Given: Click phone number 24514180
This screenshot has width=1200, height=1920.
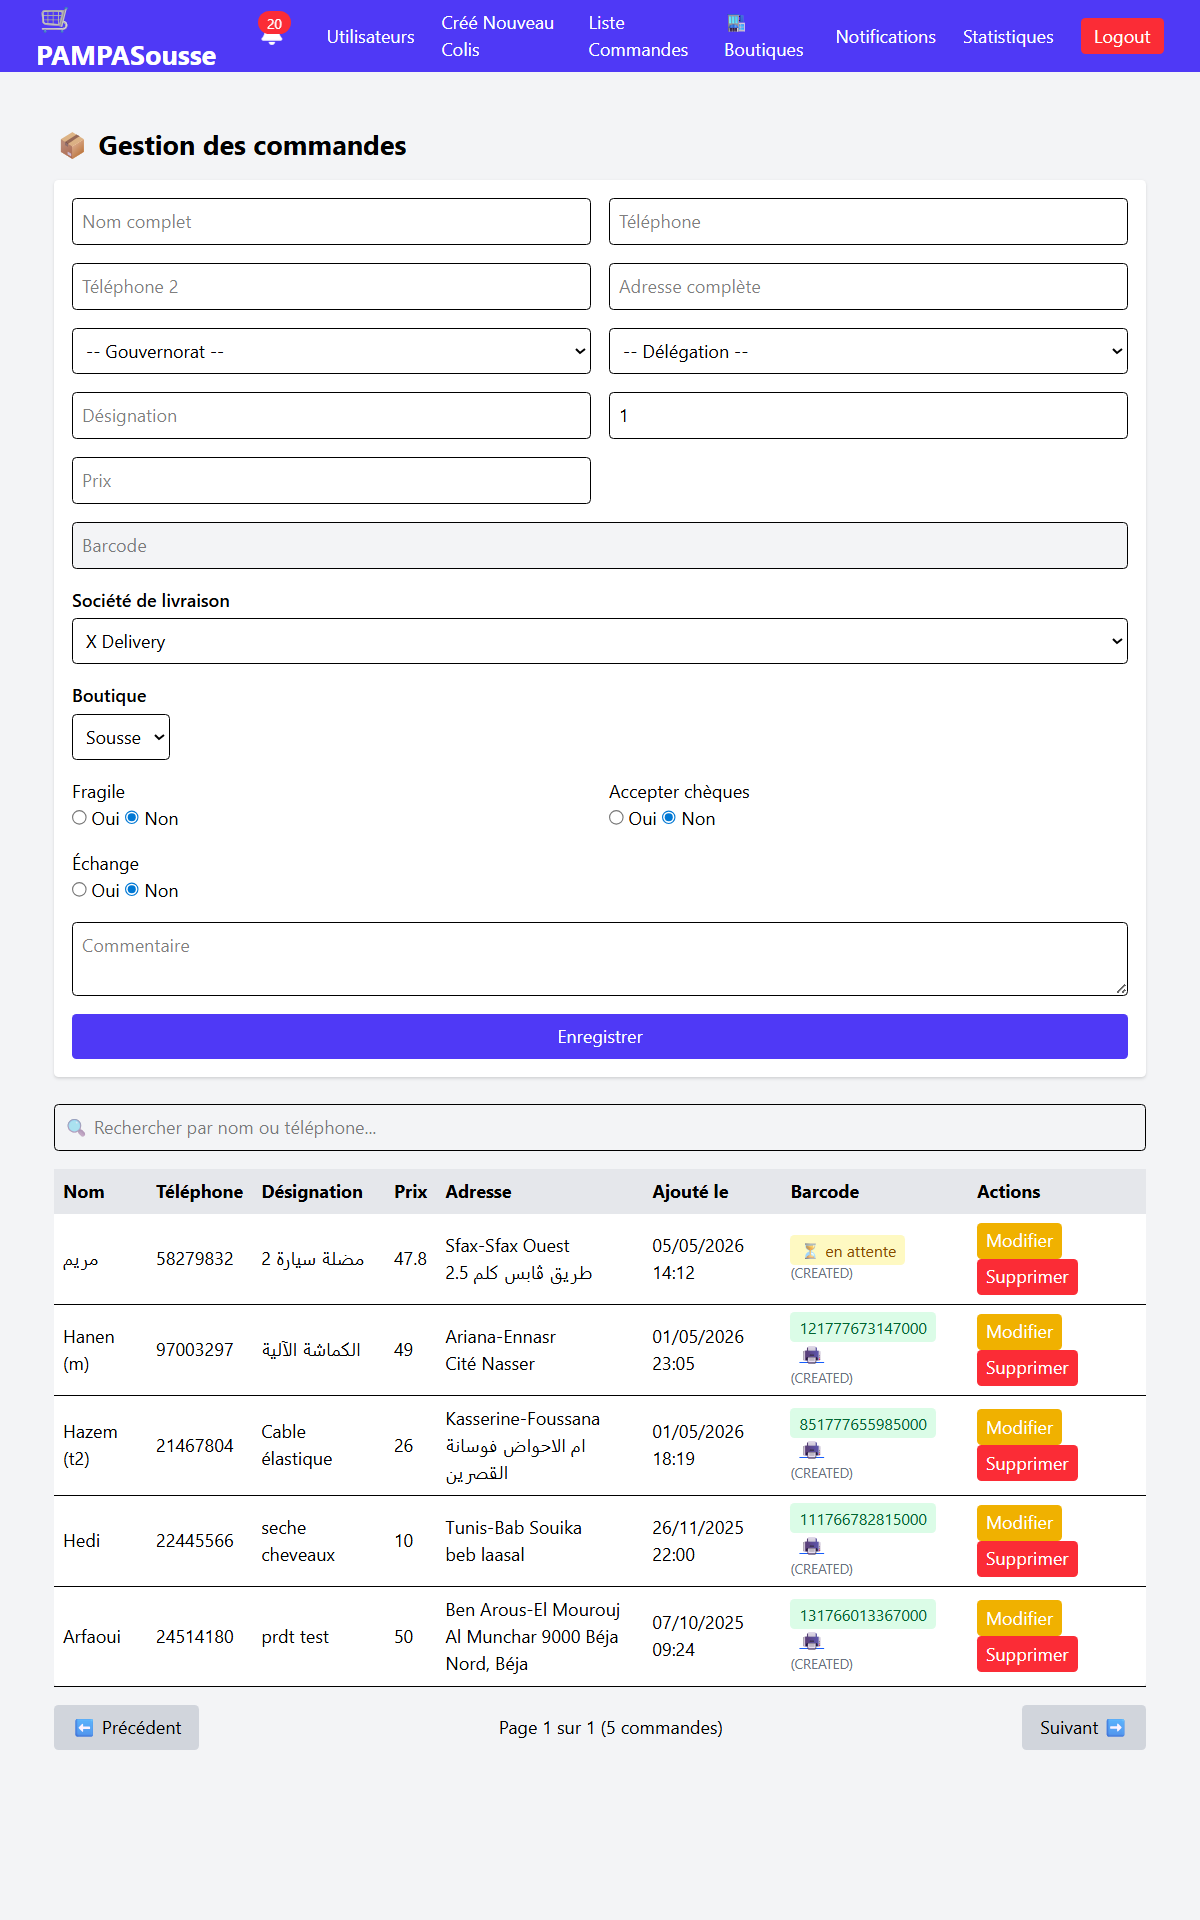Looking at the screenshot, I should [x=194, y=1636].
